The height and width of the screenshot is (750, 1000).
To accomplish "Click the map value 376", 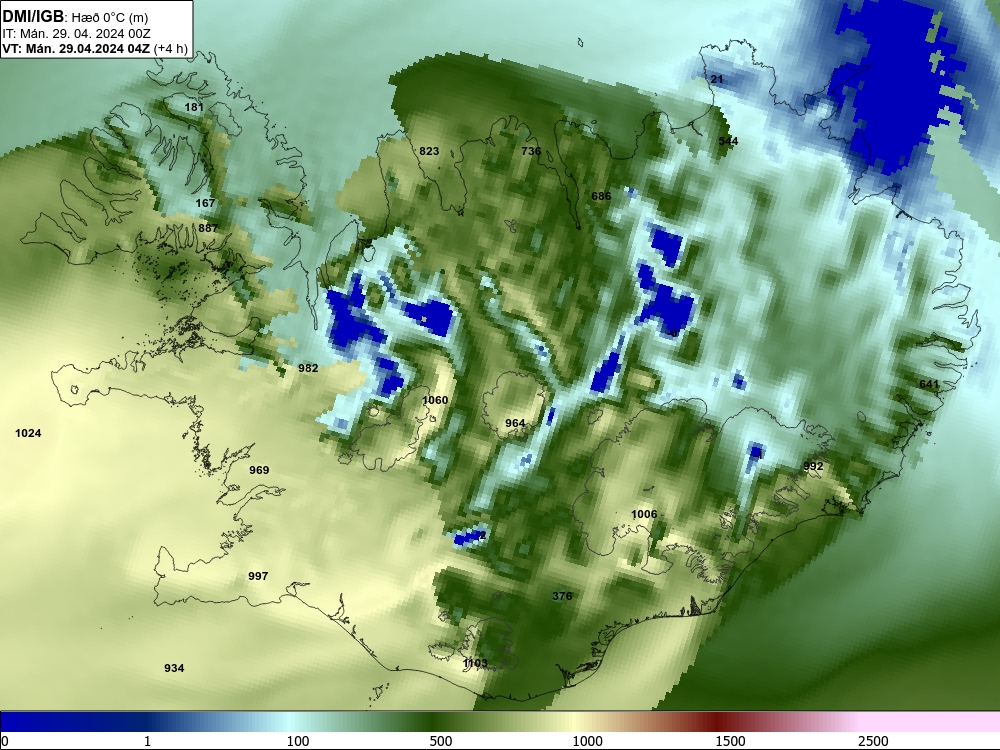I will [x=562, y=596].
